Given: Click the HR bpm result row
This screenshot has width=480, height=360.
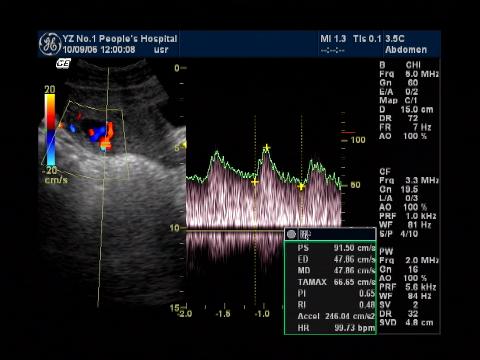Looking at the screenshot, I should (x=336, y=328).
